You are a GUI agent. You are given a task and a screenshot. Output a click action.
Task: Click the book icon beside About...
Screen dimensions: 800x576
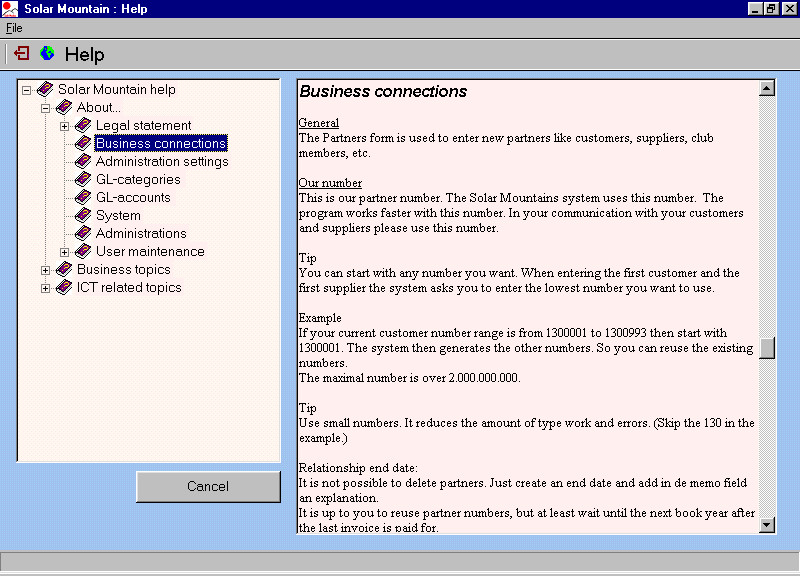point(64,108)
